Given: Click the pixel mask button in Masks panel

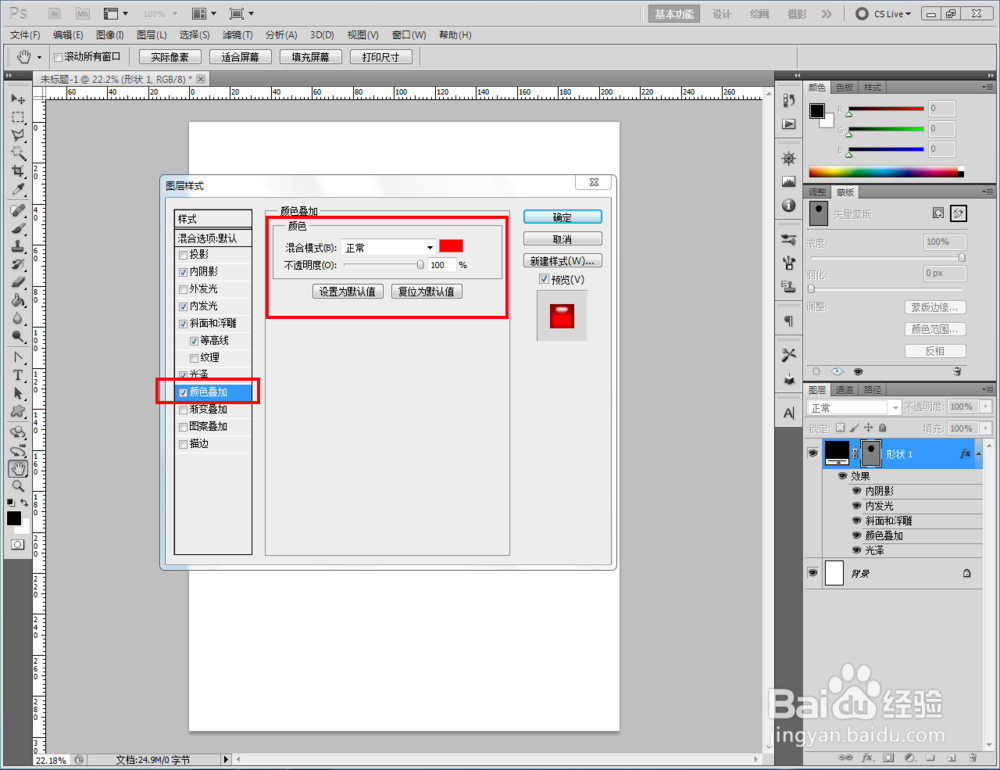Looking at the screenshot, I should click(938, 213).
